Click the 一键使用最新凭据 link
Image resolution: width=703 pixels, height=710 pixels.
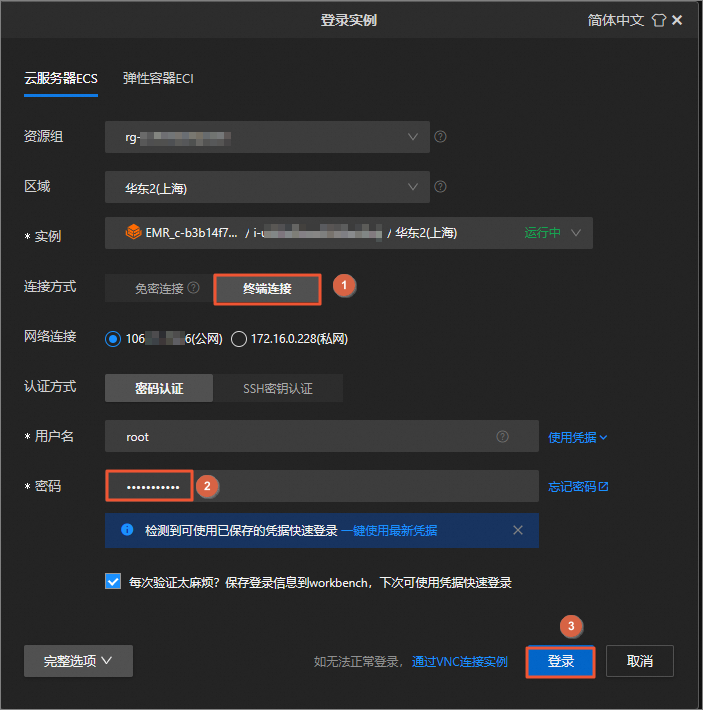tap(389, 530)
